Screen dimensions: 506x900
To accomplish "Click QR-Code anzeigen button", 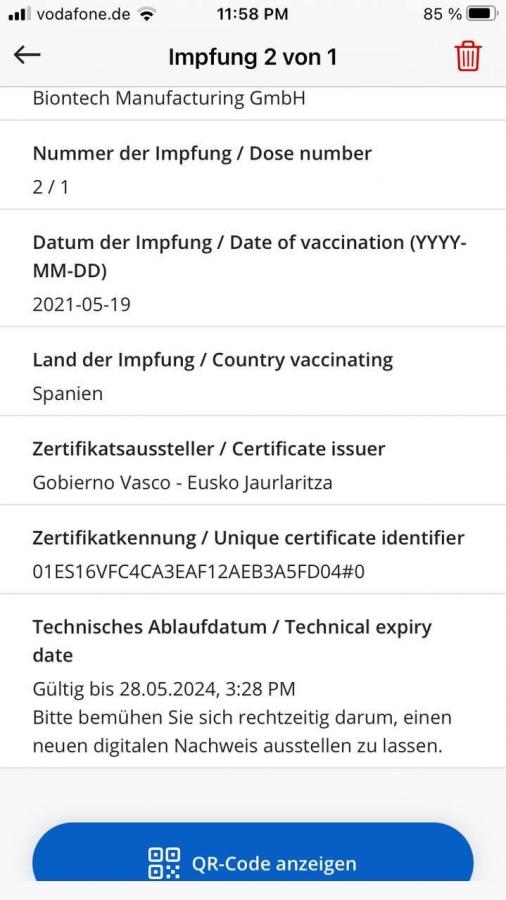I will (252, 853).
